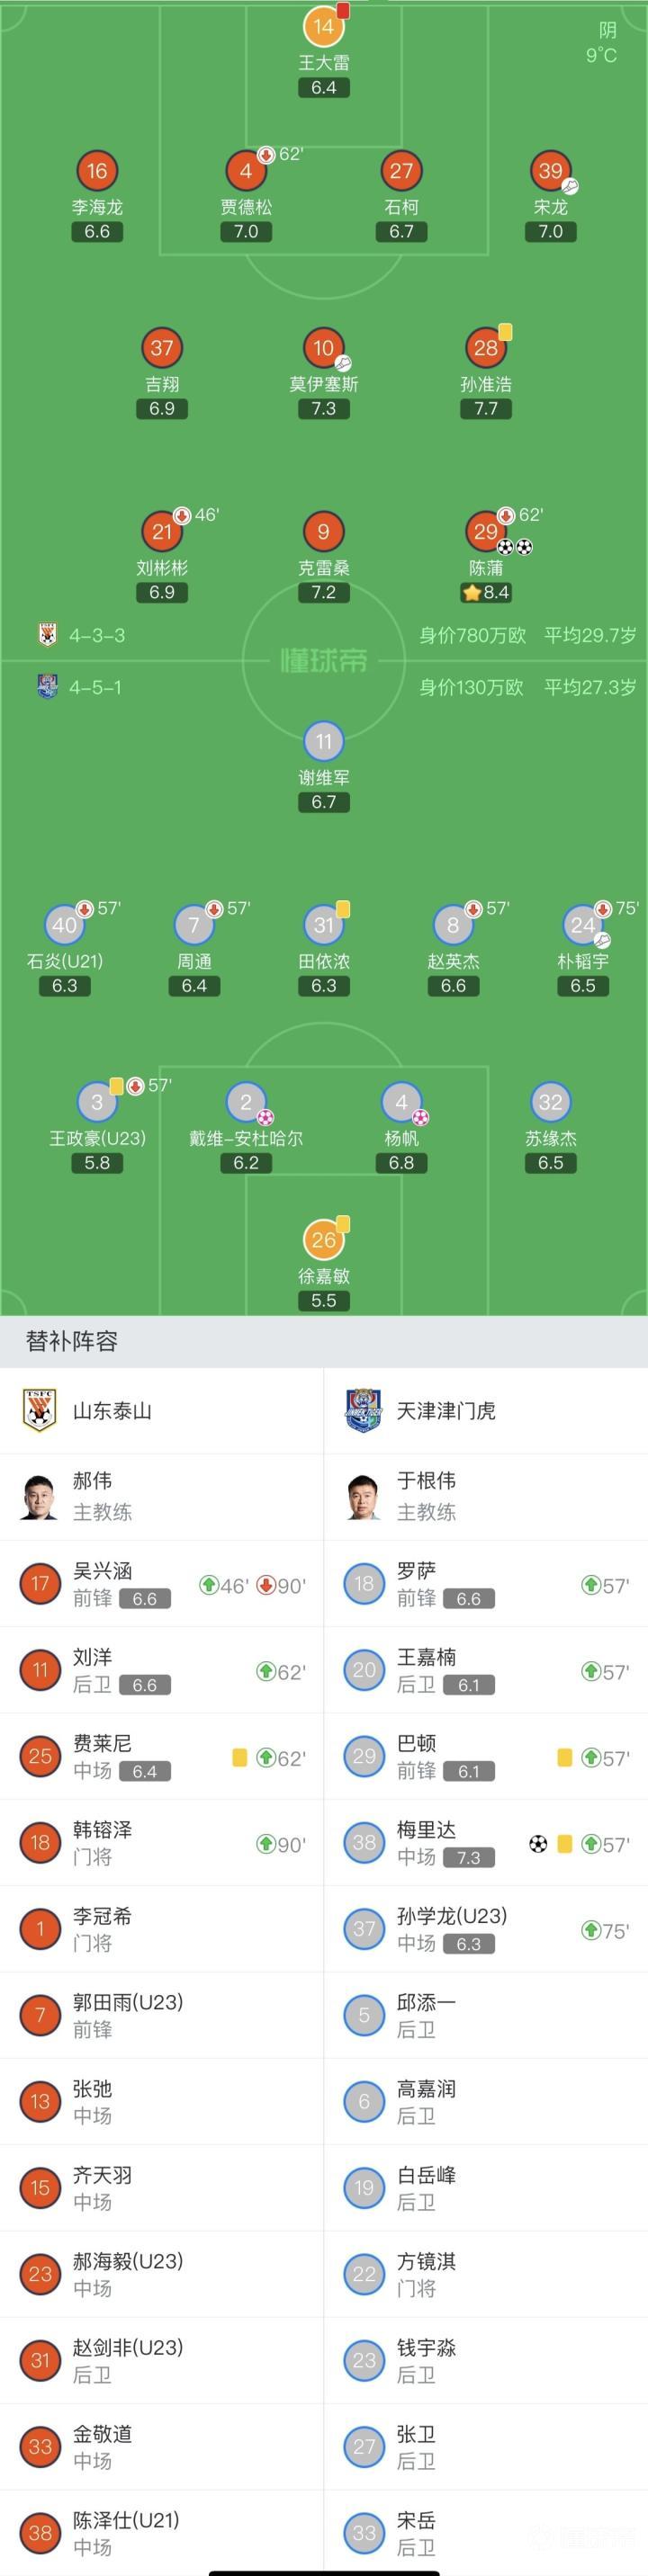Image resolution: width=648 pixels, height=2576 pixels.
Task: Tap 天津津门虎 team crest in substitutes header
Action: click(x=363, y=1410)
